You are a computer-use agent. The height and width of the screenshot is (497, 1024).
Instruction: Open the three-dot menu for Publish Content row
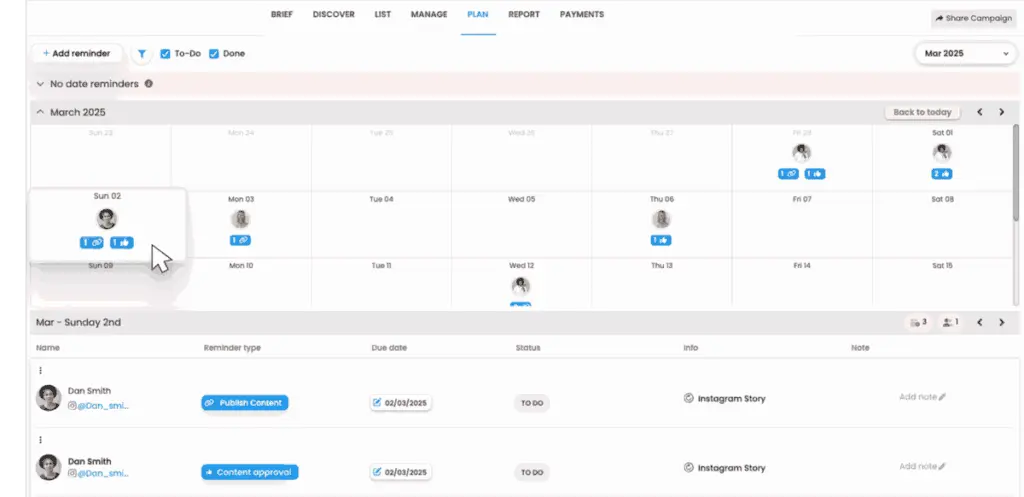point(40,370)
